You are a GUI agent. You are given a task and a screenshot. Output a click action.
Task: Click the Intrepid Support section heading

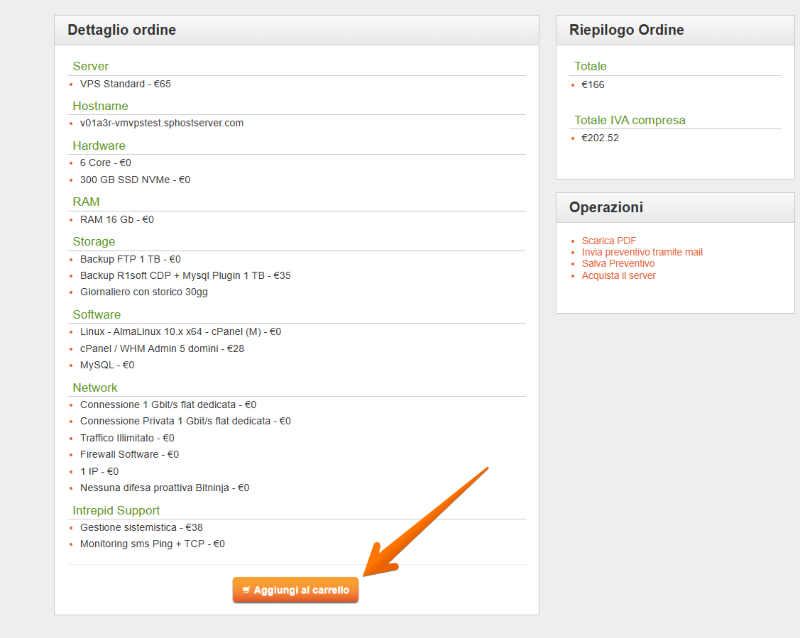tap(116, 510)
